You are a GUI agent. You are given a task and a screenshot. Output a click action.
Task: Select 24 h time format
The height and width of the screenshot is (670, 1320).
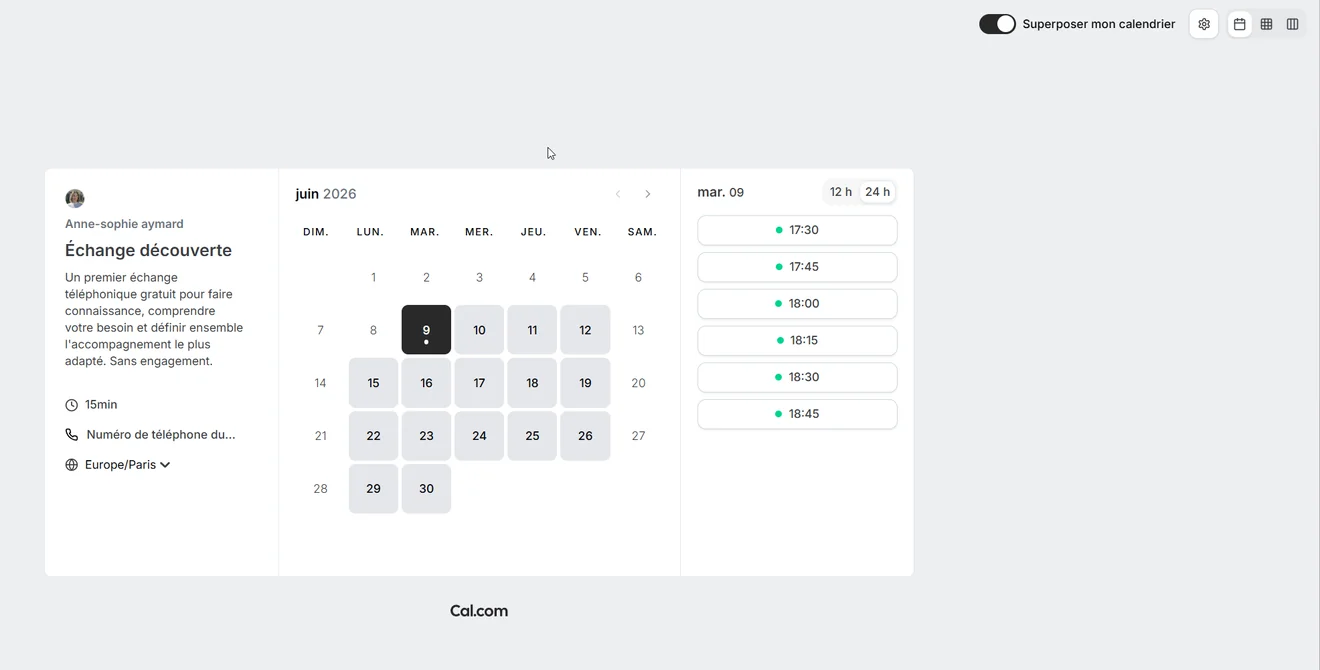coord(878,192)
